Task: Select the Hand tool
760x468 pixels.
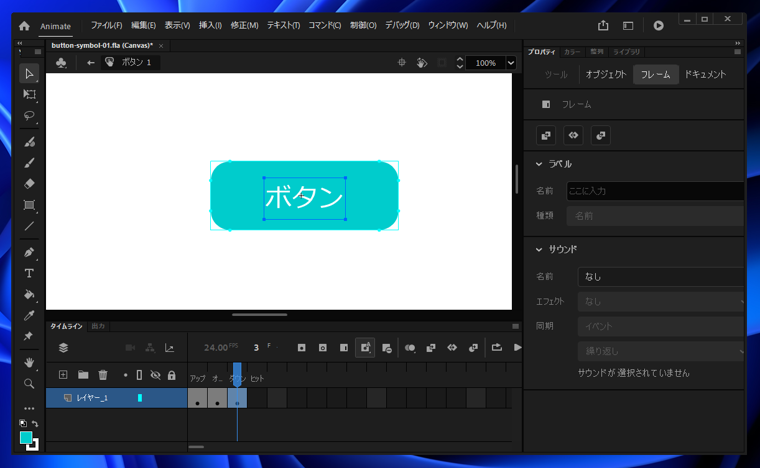Action: pos(29,362)
